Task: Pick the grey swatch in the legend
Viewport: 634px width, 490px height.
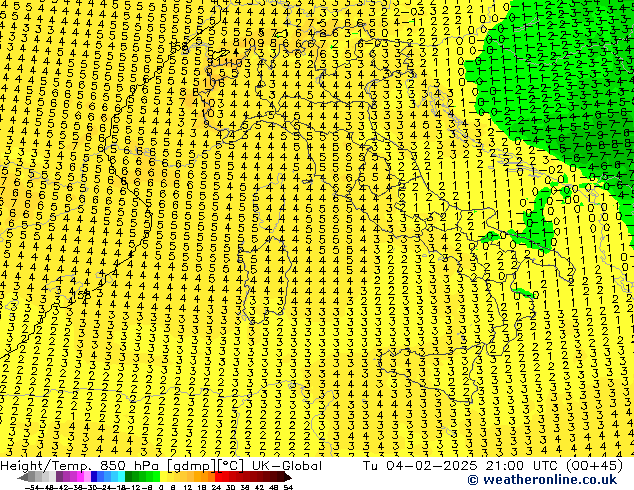Action: click(32, 476)
